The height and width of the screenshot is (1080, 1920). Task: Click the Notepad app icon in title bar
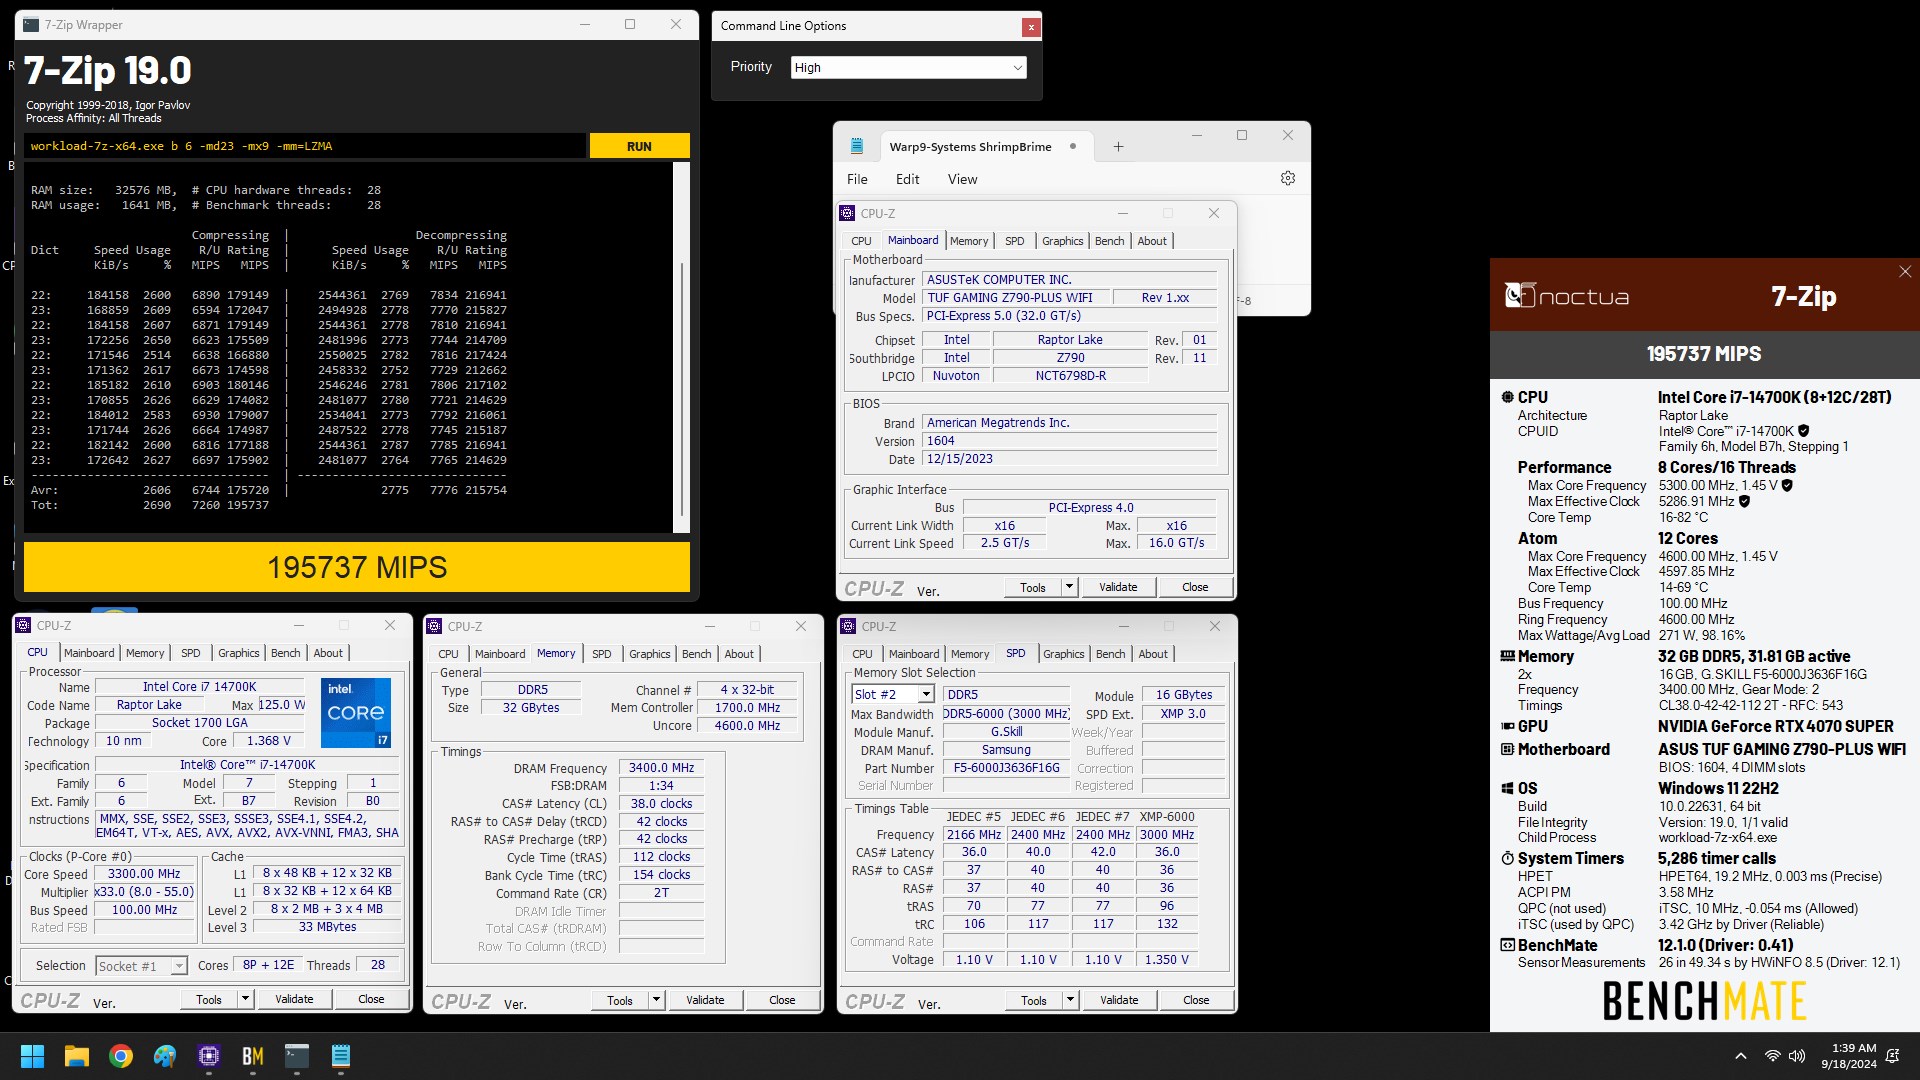click(x=857, y=146)
